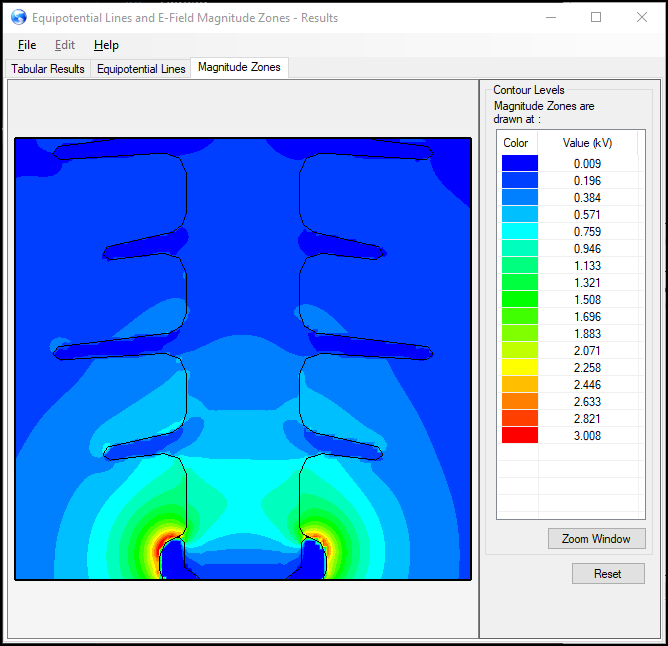The height and width of the screenshot is (646, 668).
Task: Click the Color column header
Action: (516, 143)
